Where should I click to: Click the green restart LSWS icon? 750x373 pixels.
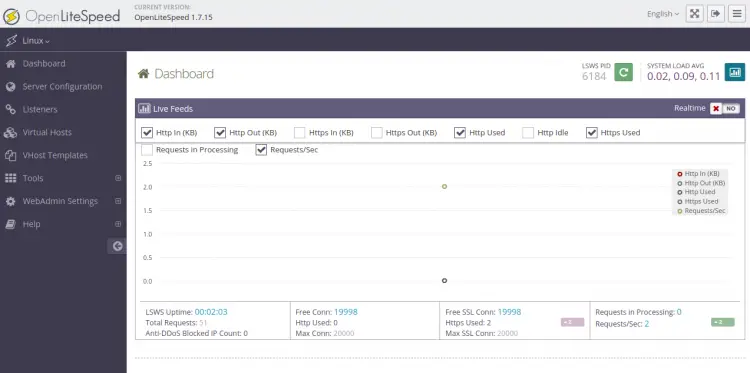click(x=623, y=72)
